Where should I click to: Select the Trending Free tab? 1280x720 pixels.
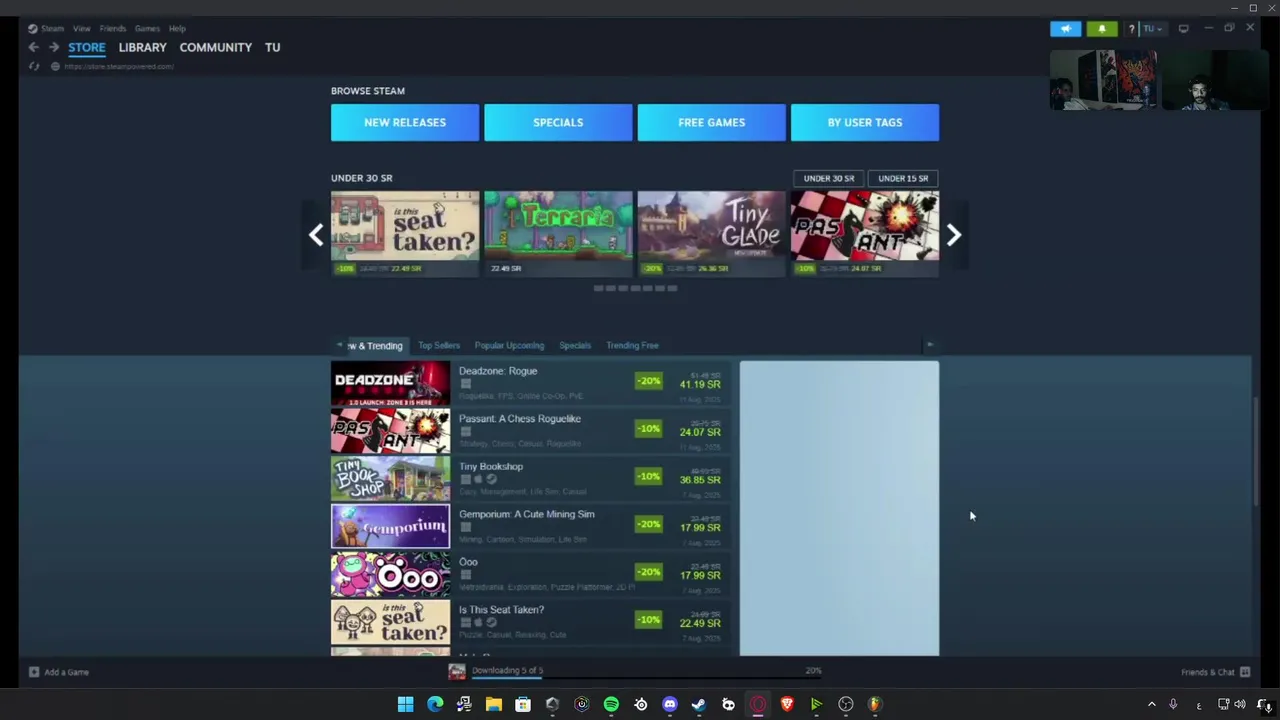pos(632,346)
